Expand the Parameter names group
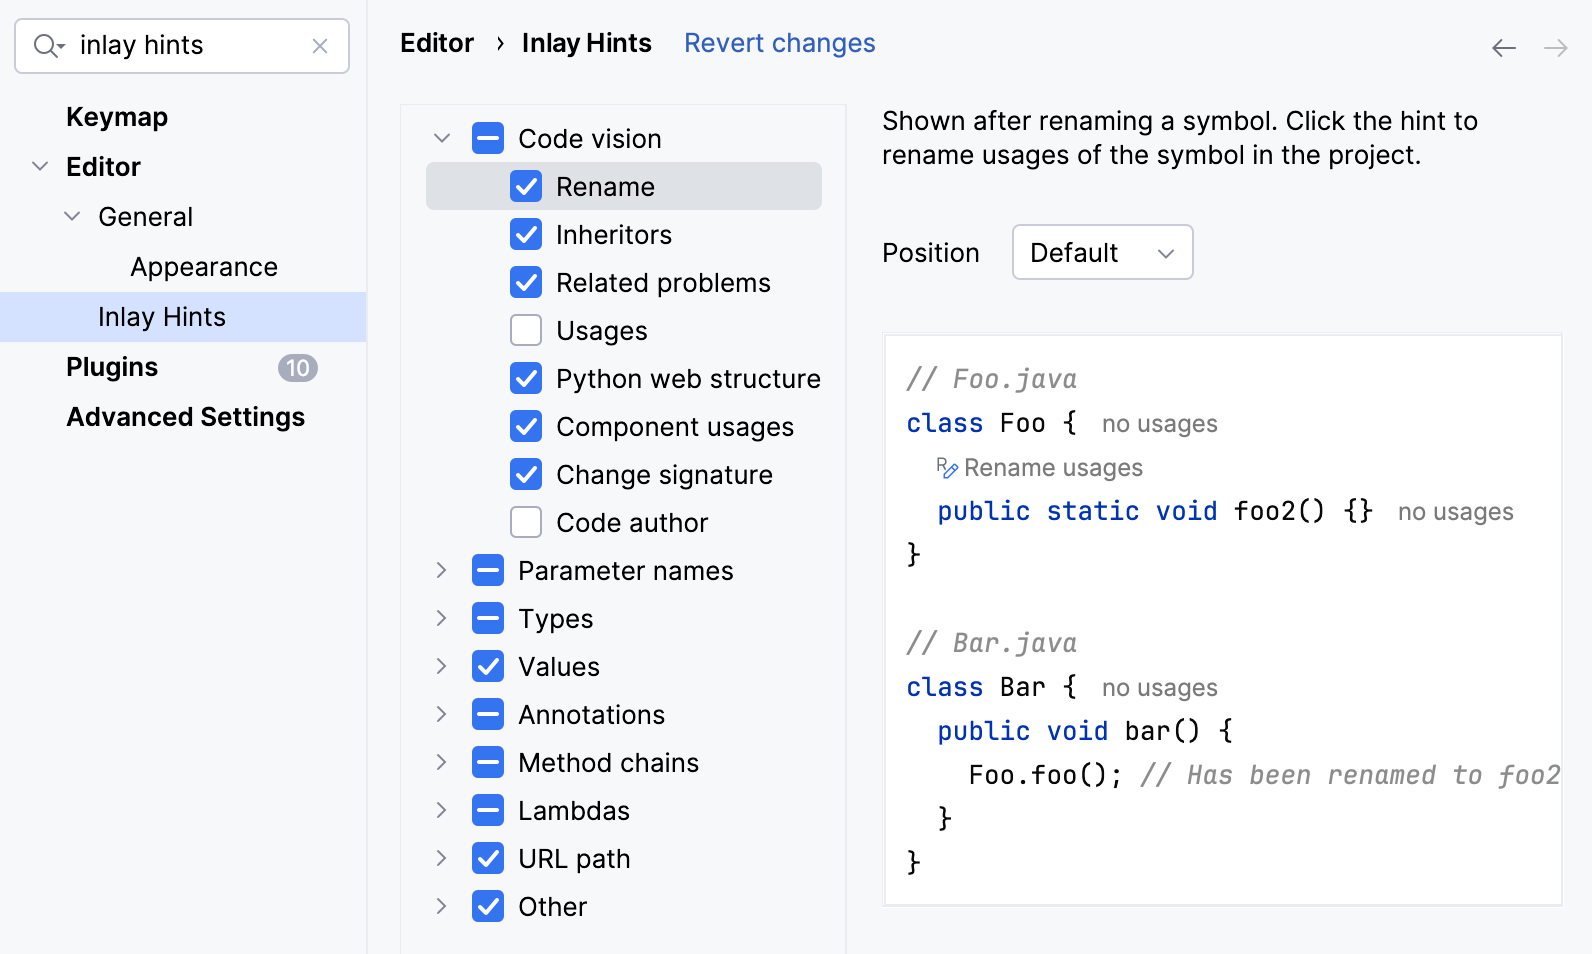1592x954 pixels. click(x=441, y=570)
